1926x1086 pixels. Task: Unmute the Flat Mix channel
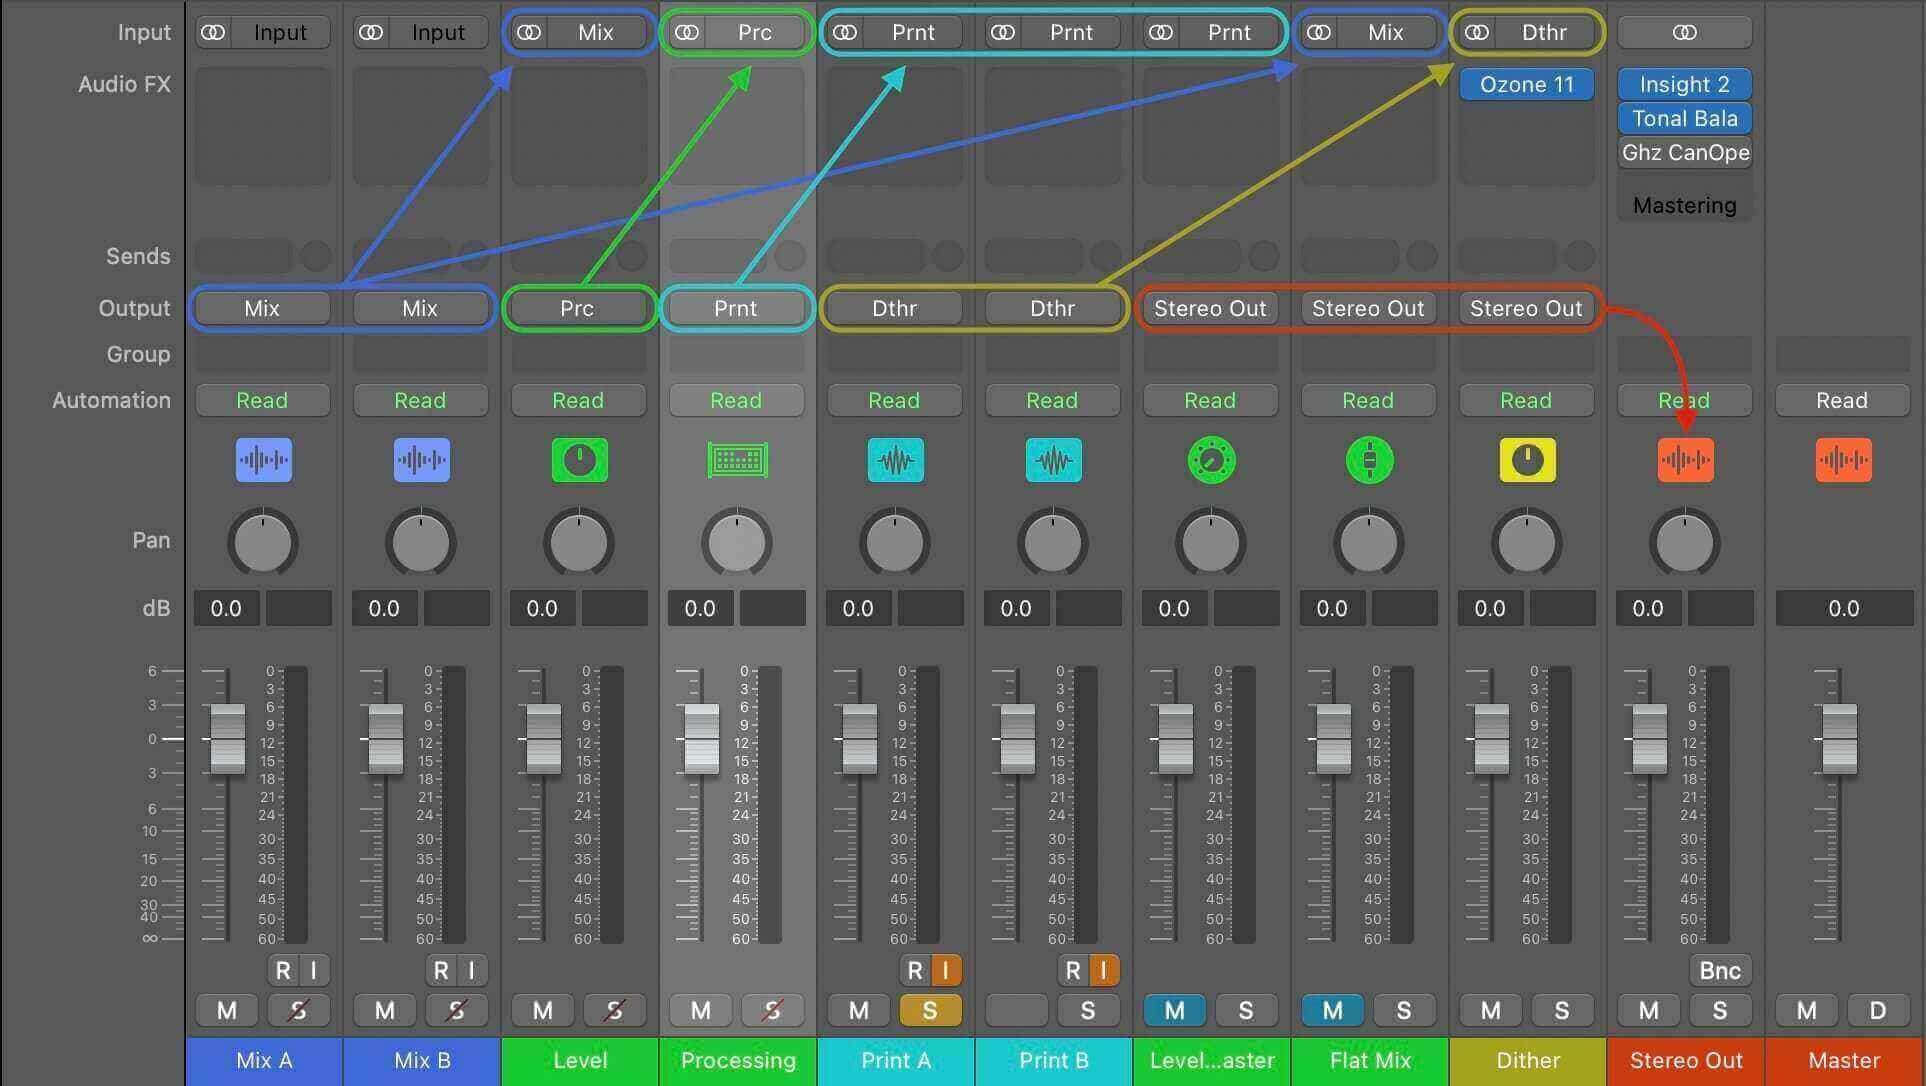(x=1333, y=1010)
